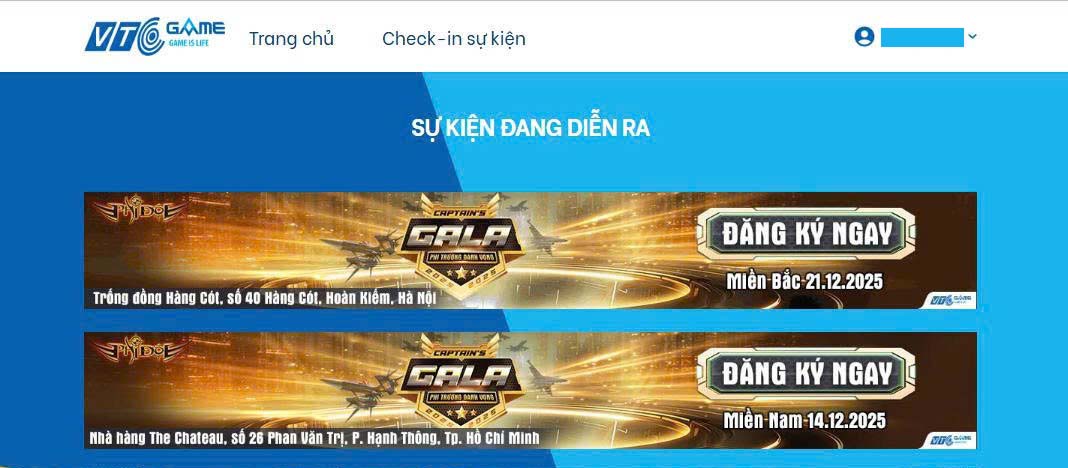Select the Miền Nam 14.12.2025 date text
This screenshot has width=1068, height=468.
[804, 420]
